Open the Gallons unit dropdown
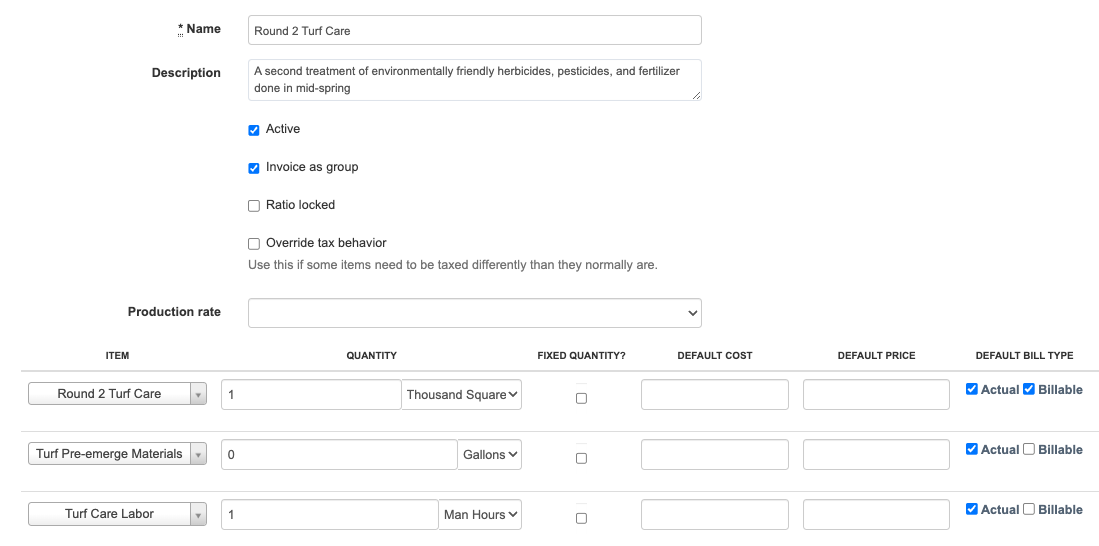The height and width of the screenshot is (546, 1099). click(x=490, y=455)
